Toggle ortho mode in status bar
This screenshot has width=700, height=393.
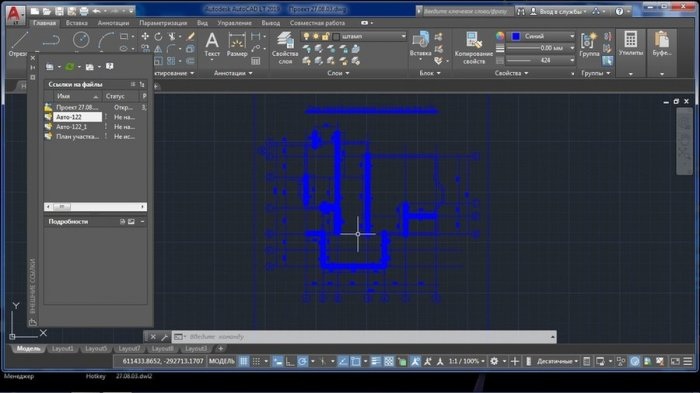pyautogui.click(x=290, y=361)
